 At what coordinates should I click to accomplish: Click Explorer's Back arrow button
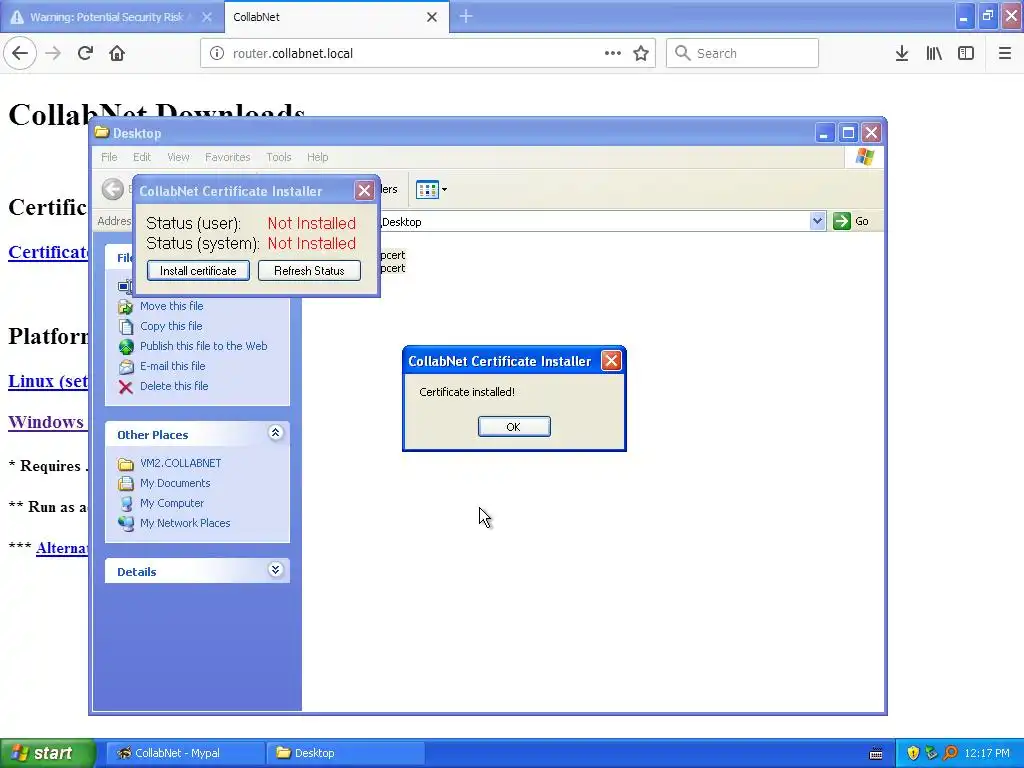pos(112,189)
